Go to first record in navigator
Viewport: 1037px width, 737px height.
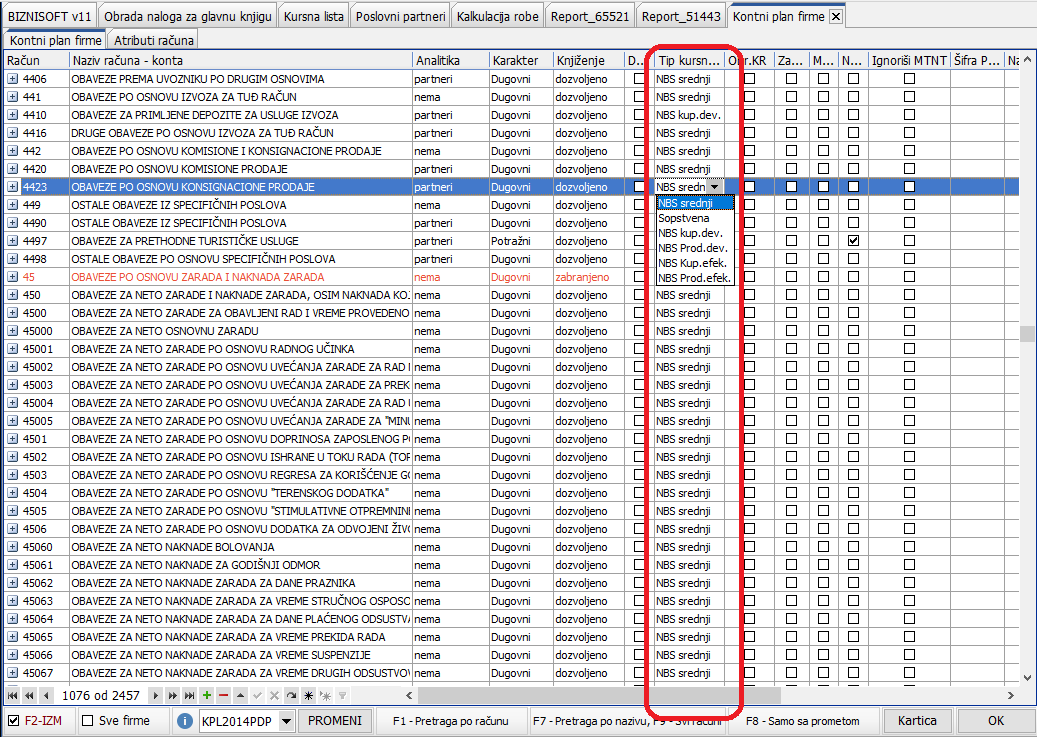[13, 695]
